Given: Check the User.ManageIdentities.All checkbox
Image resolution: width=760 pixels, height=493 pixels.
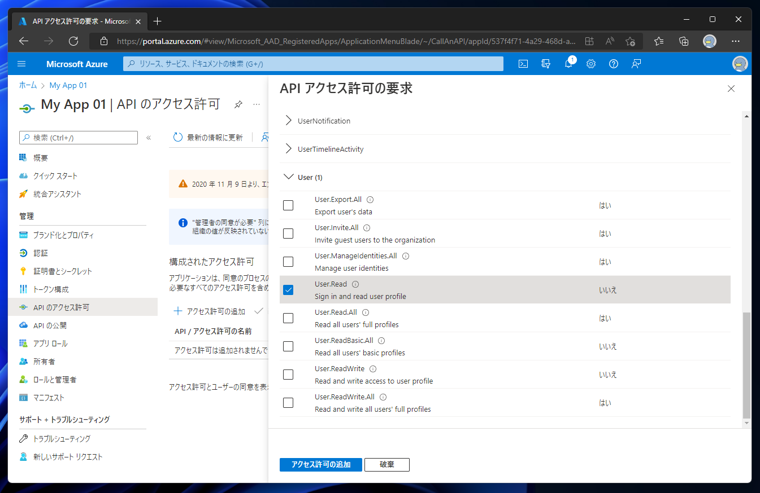Looking at the screenshot, I should tap(288, 262).
